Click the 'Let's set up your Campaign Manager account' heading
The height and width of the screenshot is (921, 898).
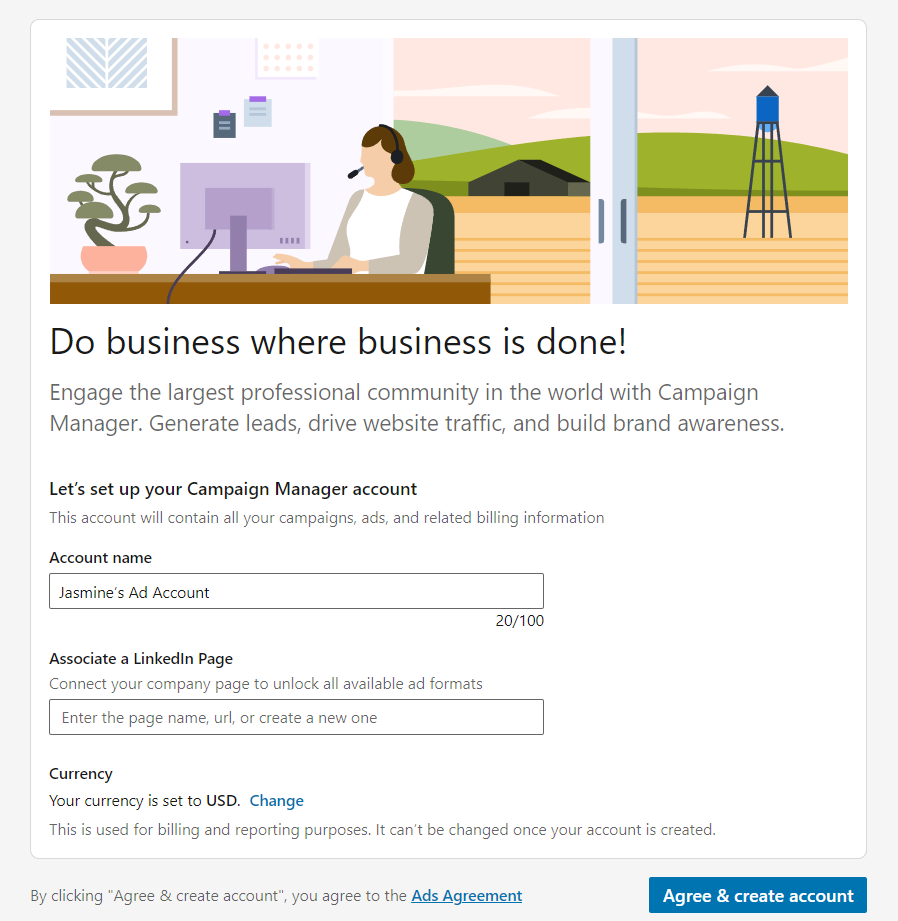click(x=233, y=489)
